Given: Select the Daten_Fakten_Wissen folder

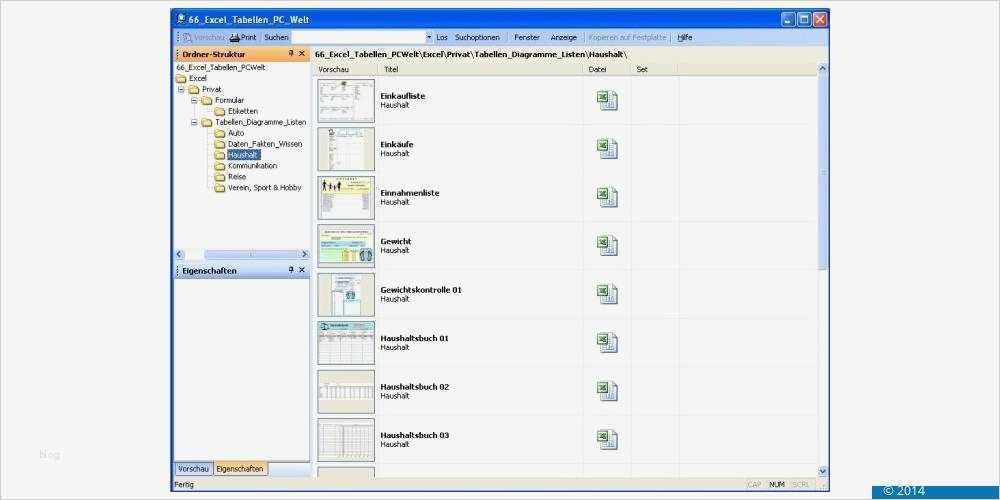Looking at the screenshot, I should click(x=265, y=144).
